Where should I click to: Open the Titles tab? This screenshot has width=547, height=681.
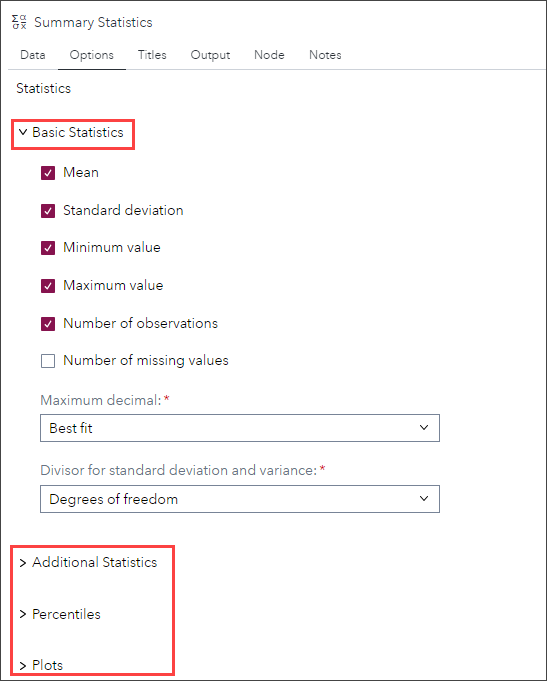point(152,55)
